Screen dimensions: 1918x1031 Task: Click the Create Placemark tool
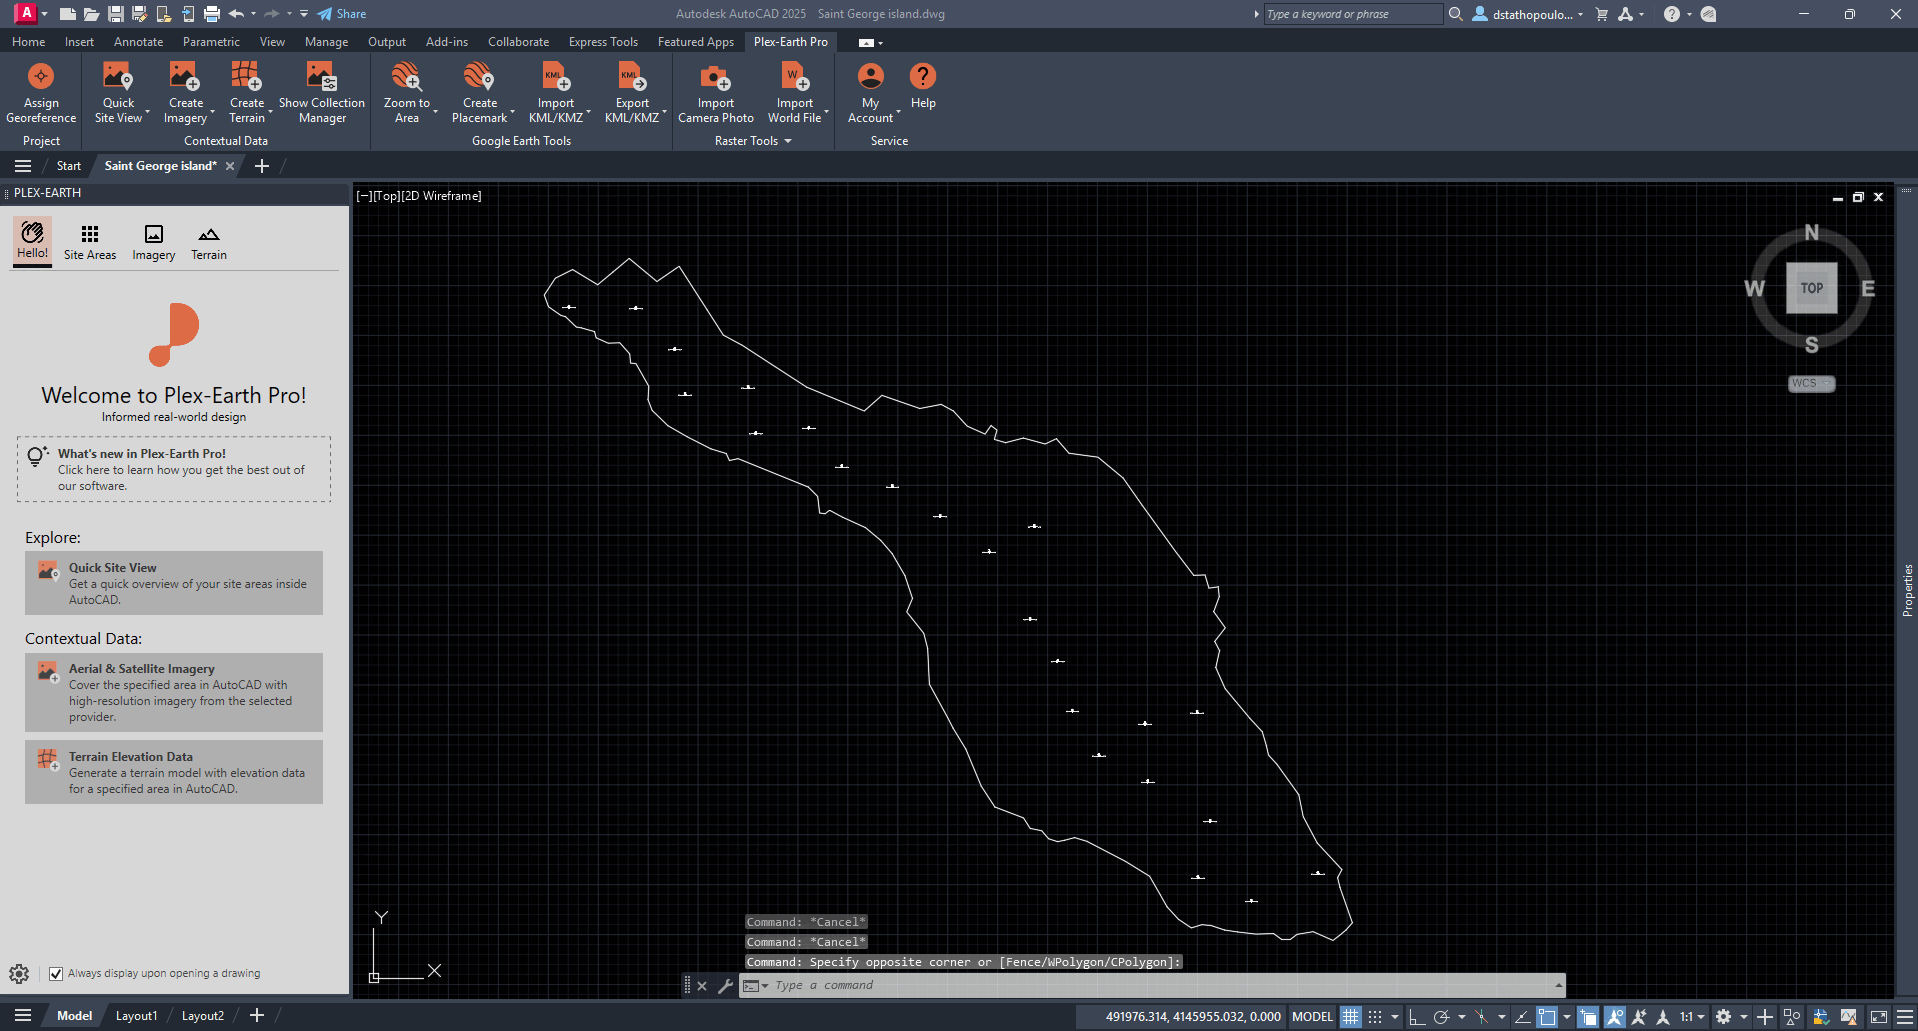tap(480, 92)
